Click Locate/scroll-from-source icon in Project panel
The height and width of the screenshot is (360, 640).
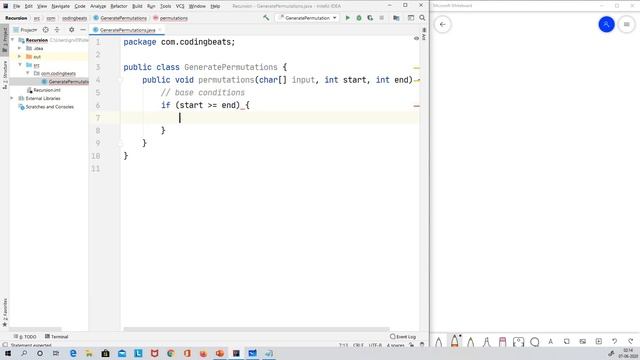tap(46, 30)
